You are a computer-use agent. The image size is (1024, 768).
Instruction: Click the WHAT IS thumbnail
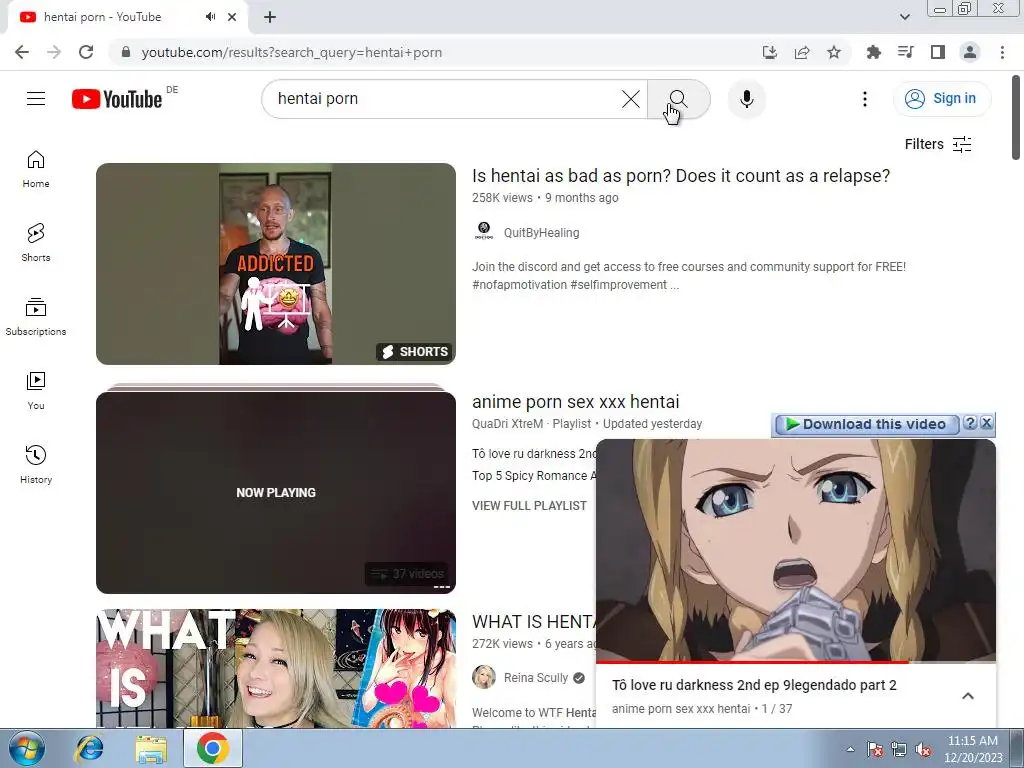(276, 669)
